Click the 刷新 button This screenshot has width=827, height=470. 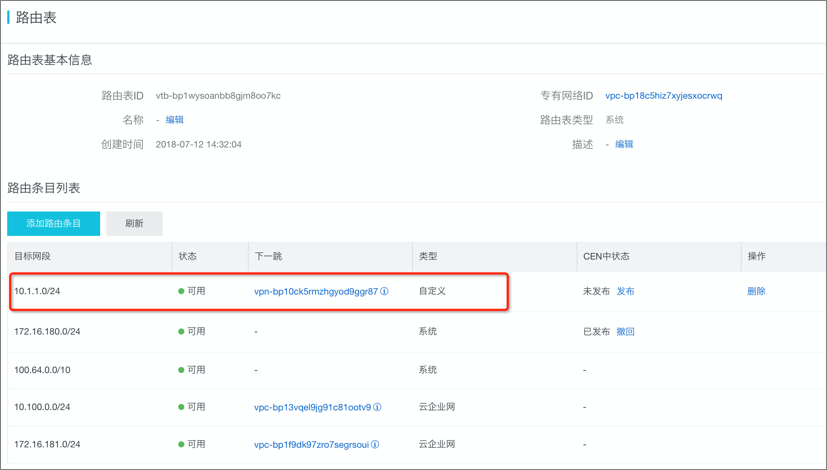pyautogui.click(x=134, y=224)
